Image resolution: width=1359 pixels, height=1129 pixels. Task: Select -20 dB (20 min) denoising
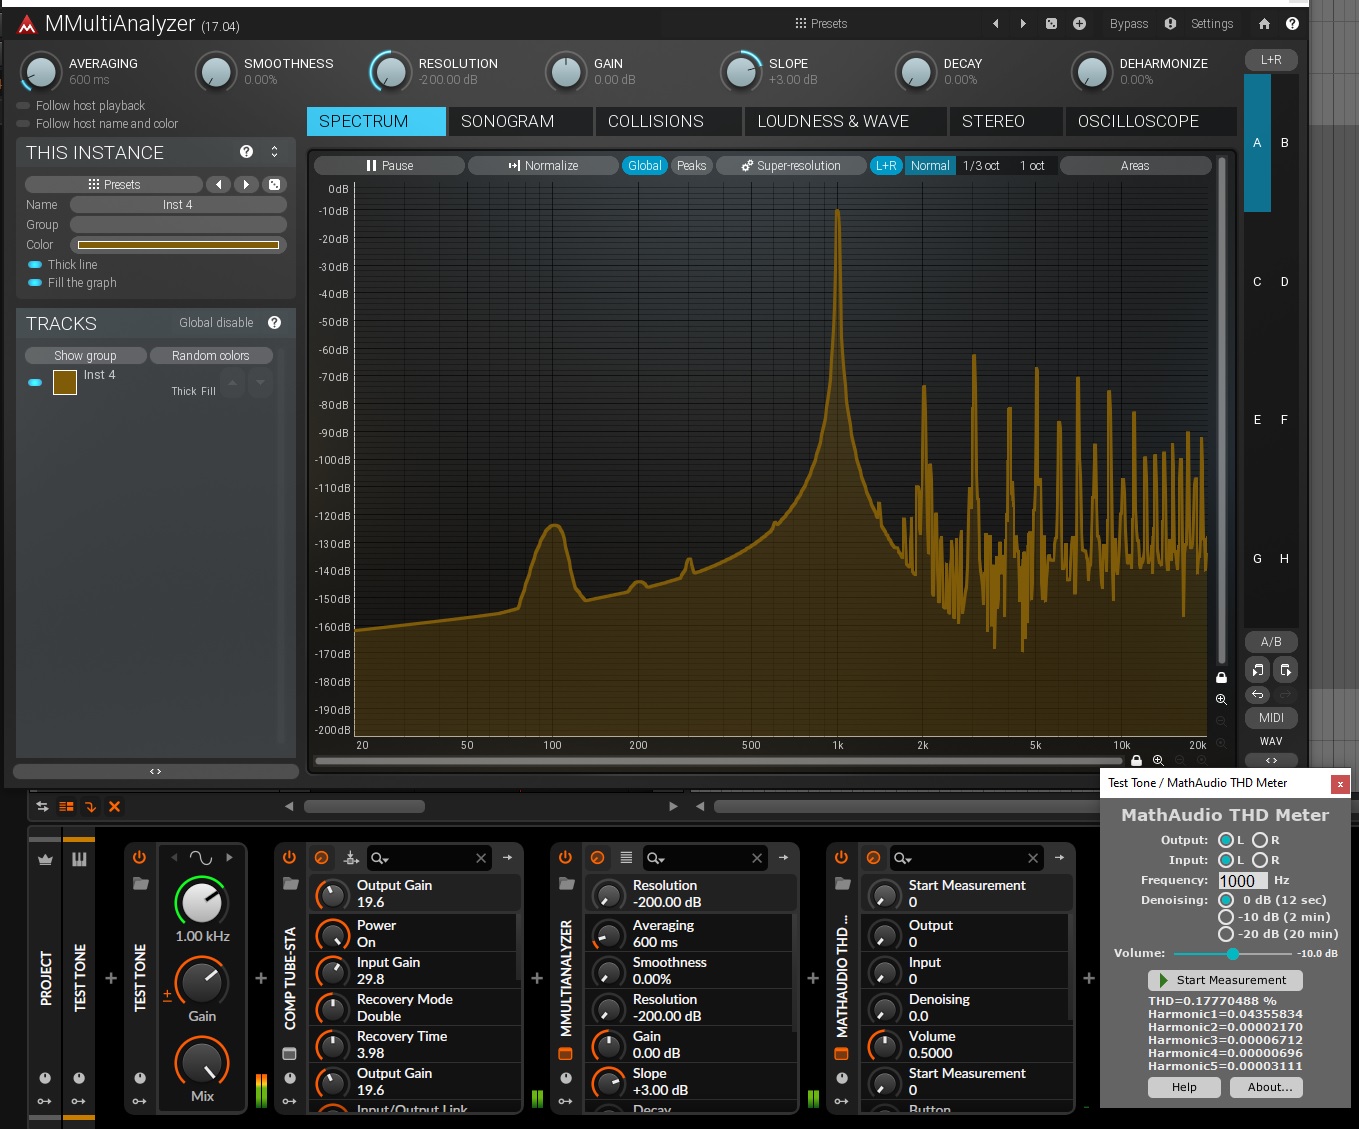[x=1226, y=934]
